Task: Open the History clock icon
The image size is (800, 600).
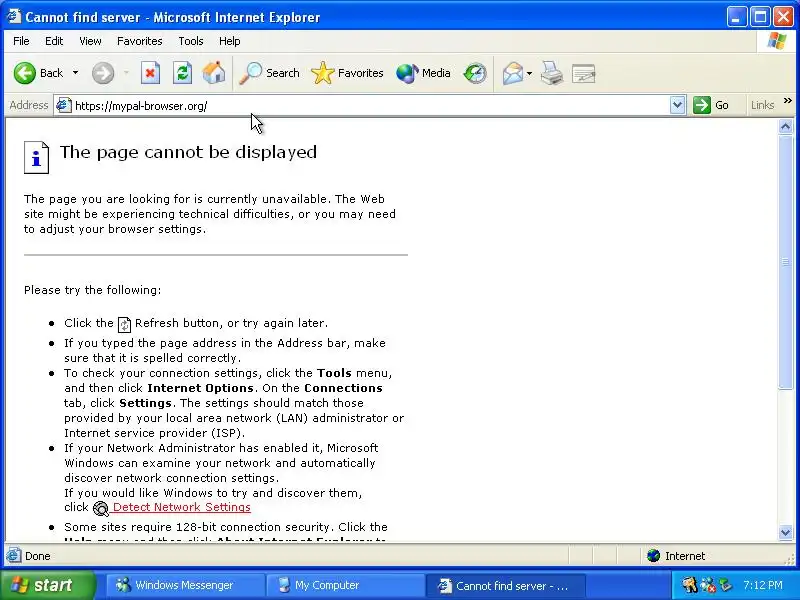Action: pyautogui.click(x=475, y=73)
